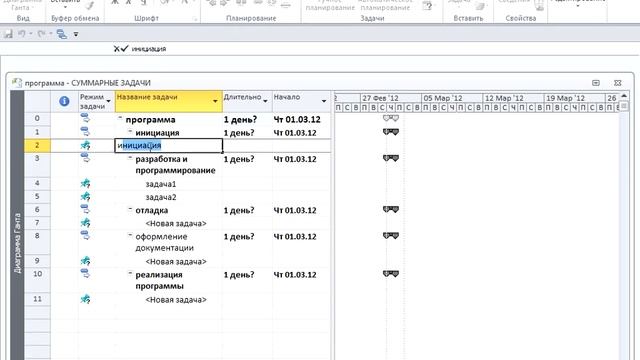Click the task mode icon for row 0 'программа'

85,118
